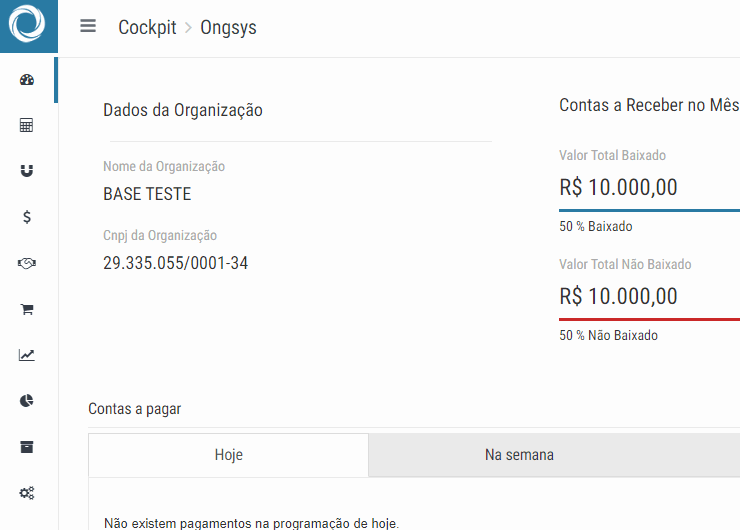Click the Nome da Organização label
740x530 pixels.
(x=164, y=166)
